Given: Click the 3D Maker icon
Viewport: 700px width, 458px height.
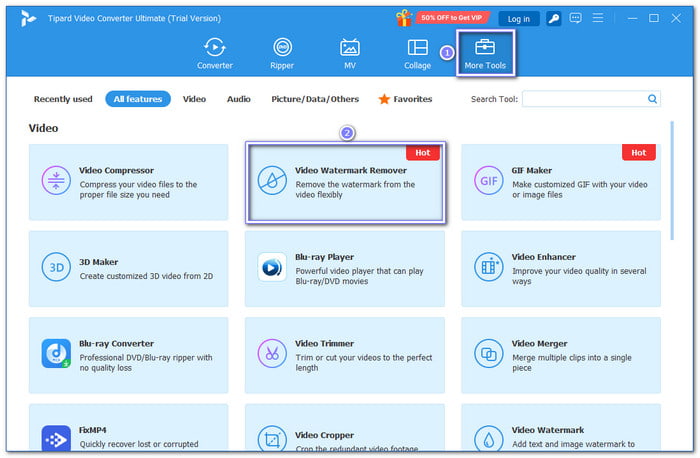Looking at the screenshot, I should (56, 267).
